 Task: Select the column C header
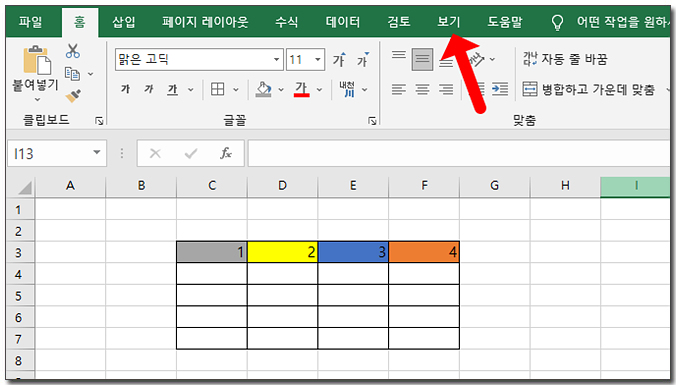212,186
